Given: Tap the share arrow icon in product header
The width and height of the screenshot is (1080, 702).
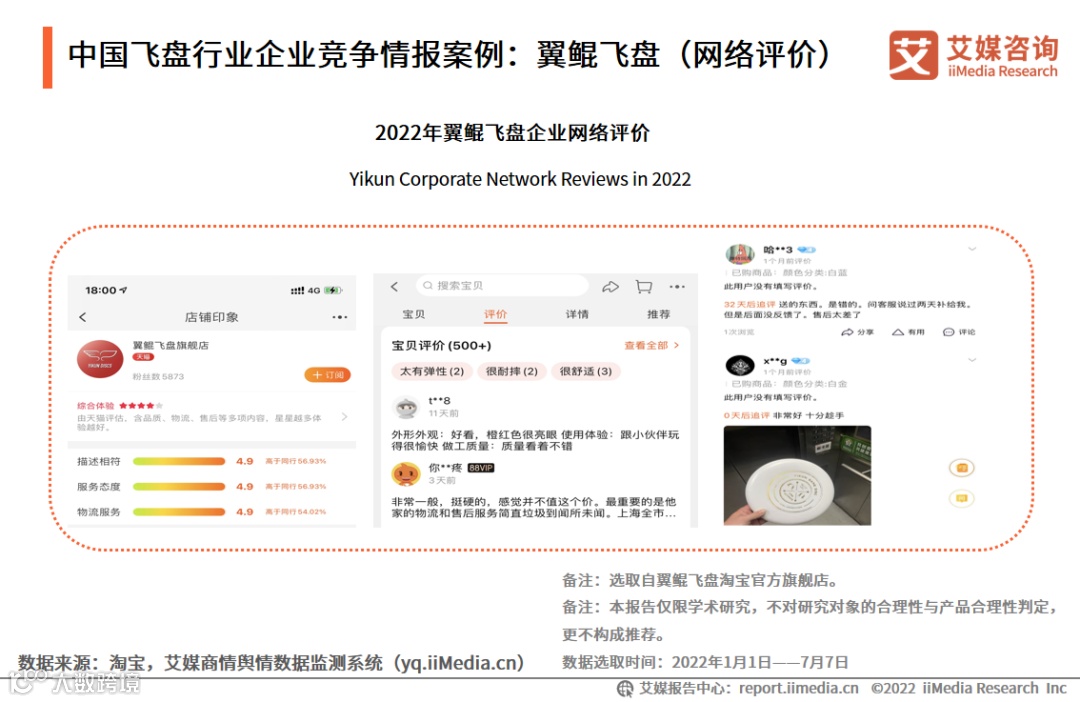Looking at the screenshot, I should [610, 287].
